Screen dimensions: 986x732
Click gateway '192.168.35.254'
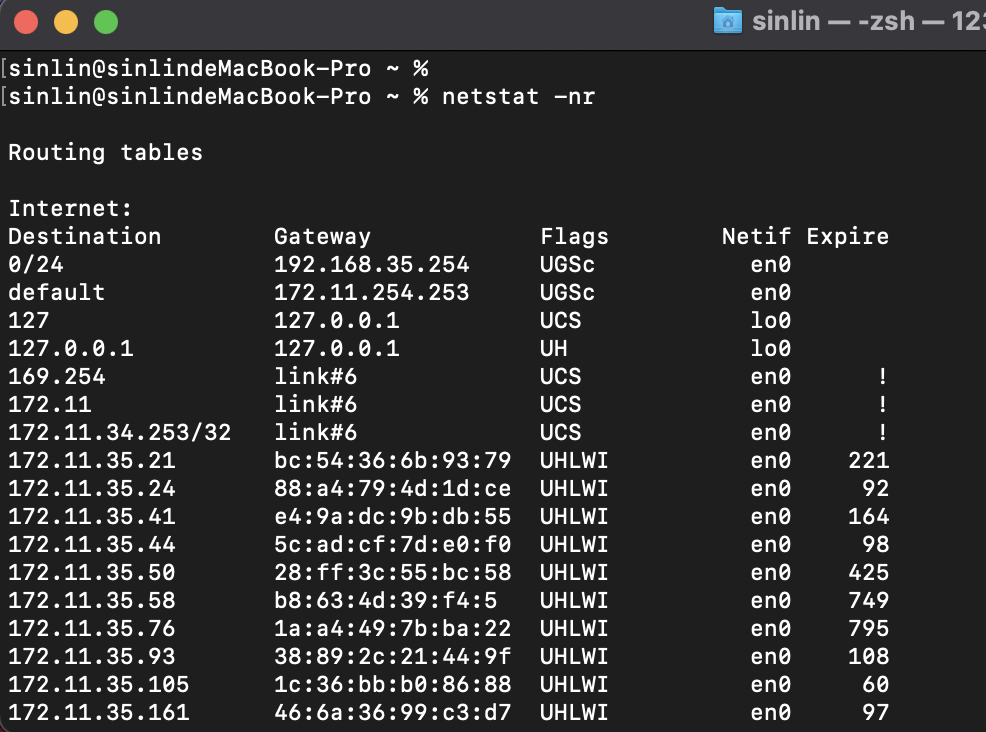[372, 264]
